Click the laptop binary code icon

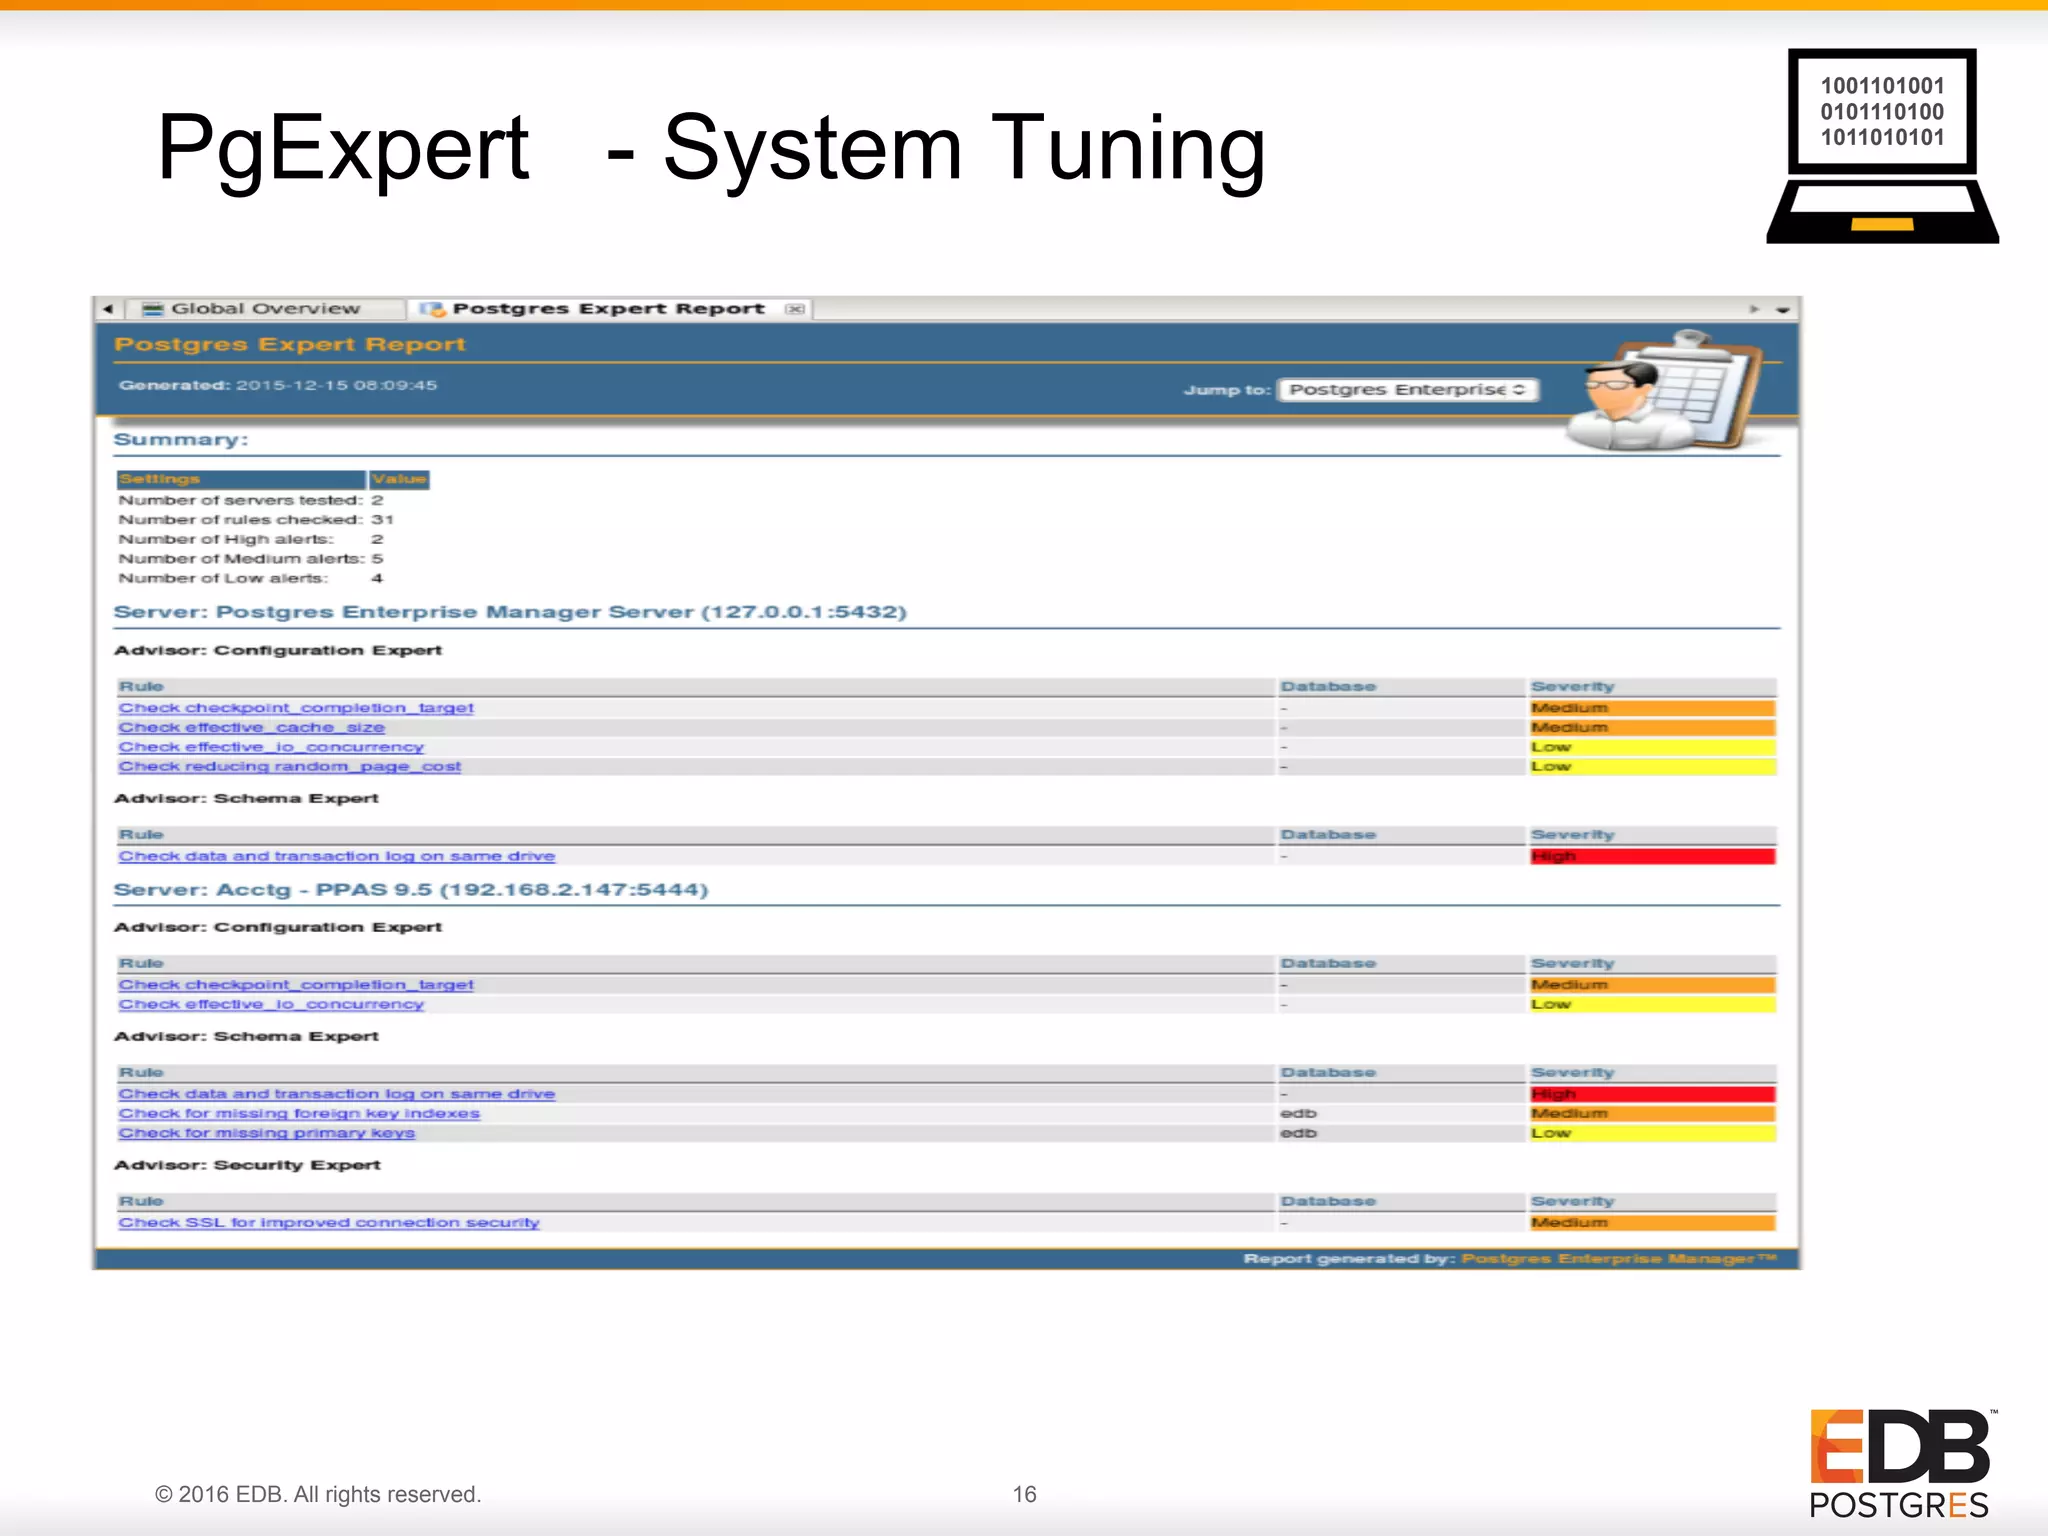pos(1882,146)
